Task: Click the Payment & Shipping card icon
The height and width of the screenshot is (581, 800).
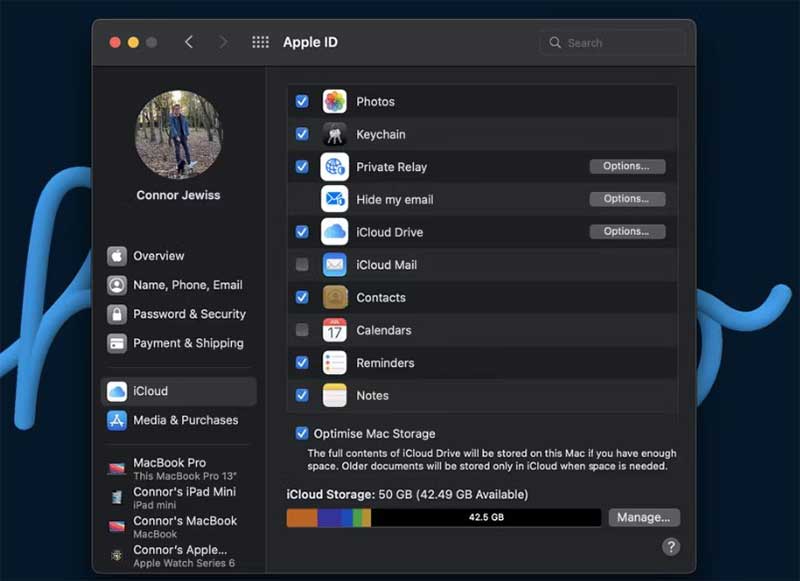Action: [117, 343]
